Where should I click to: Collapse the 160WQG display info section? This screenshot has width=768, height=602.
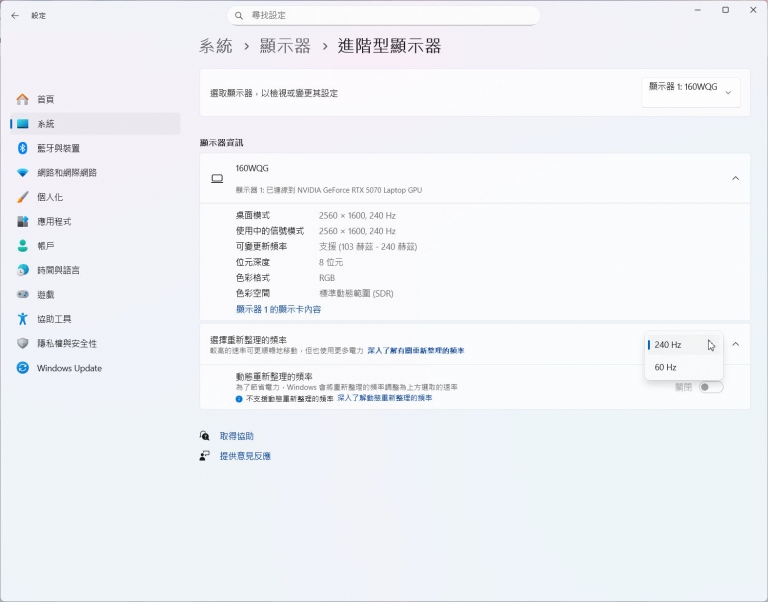[735, 178]
